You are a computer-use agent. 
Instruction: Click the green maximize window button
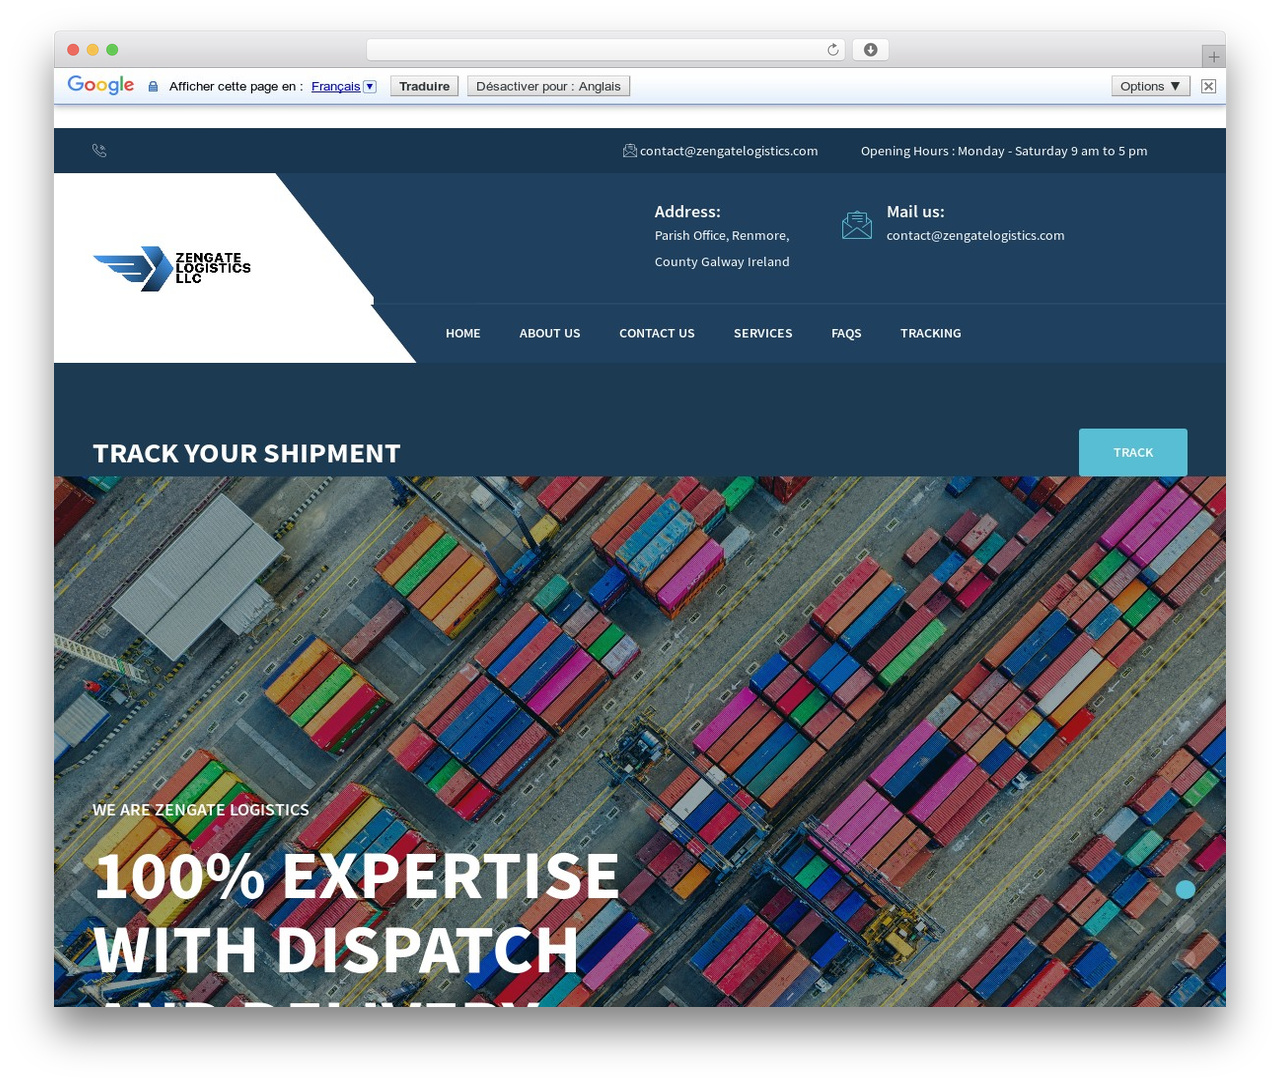coord(112,50)
